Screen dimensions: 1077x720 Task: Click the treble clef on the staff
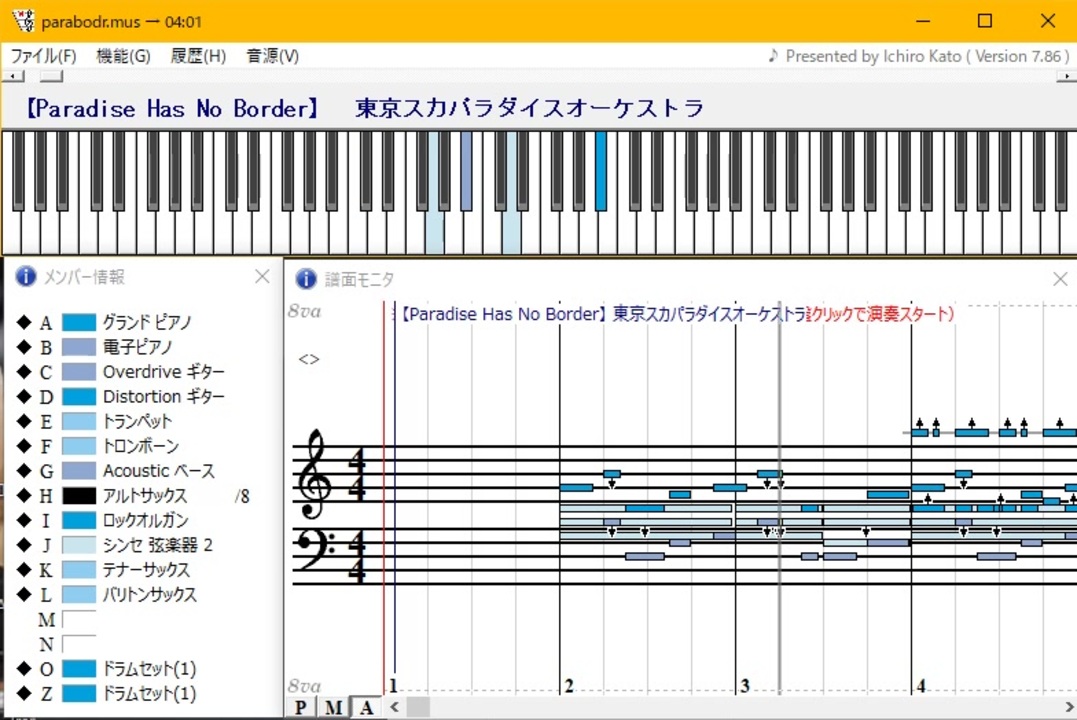pyautogui.click(x=313, y=474)
